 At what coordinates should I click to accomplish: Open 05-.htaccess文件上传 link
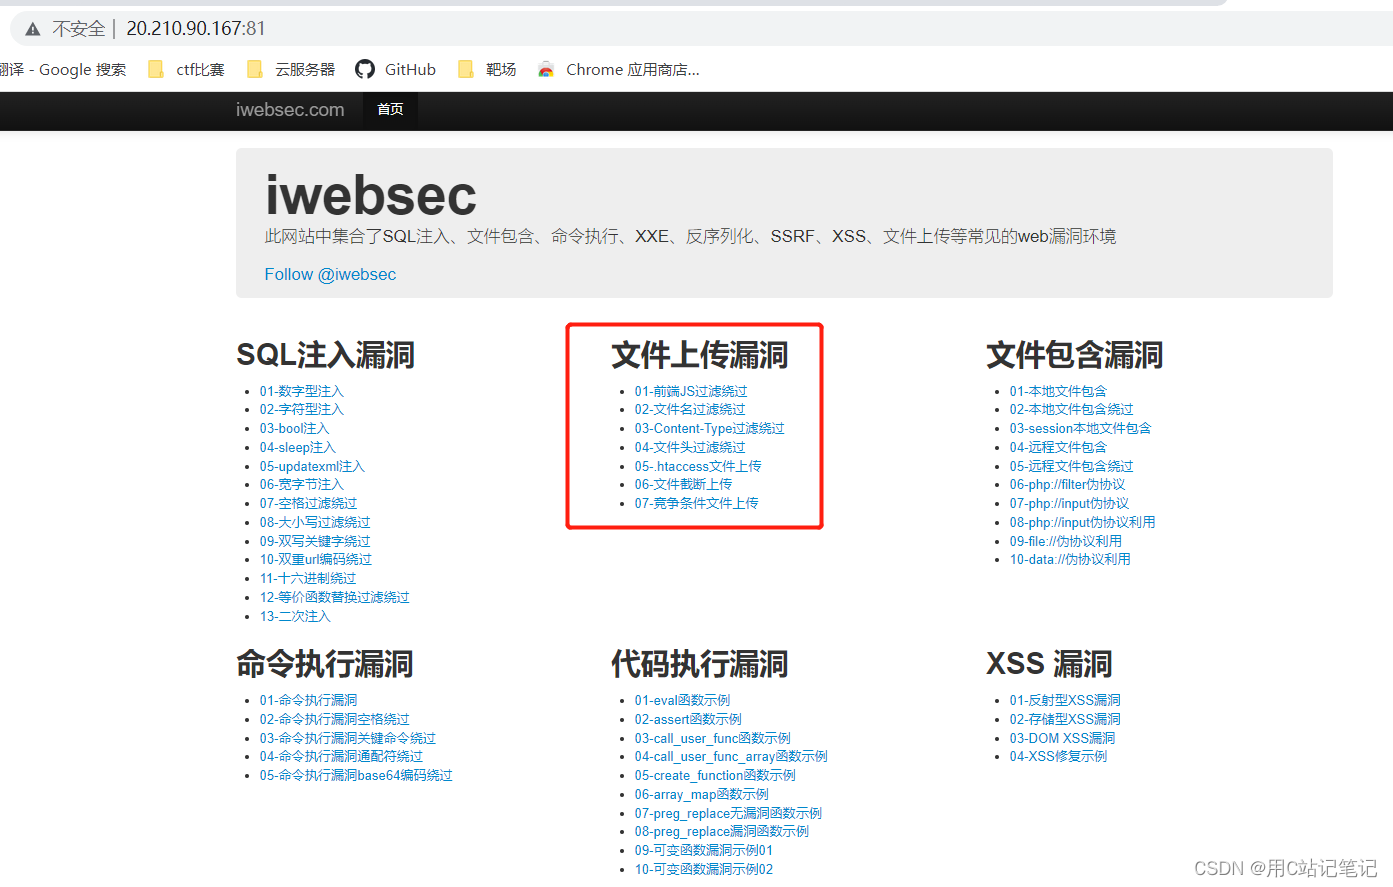[x=698, y=466]
